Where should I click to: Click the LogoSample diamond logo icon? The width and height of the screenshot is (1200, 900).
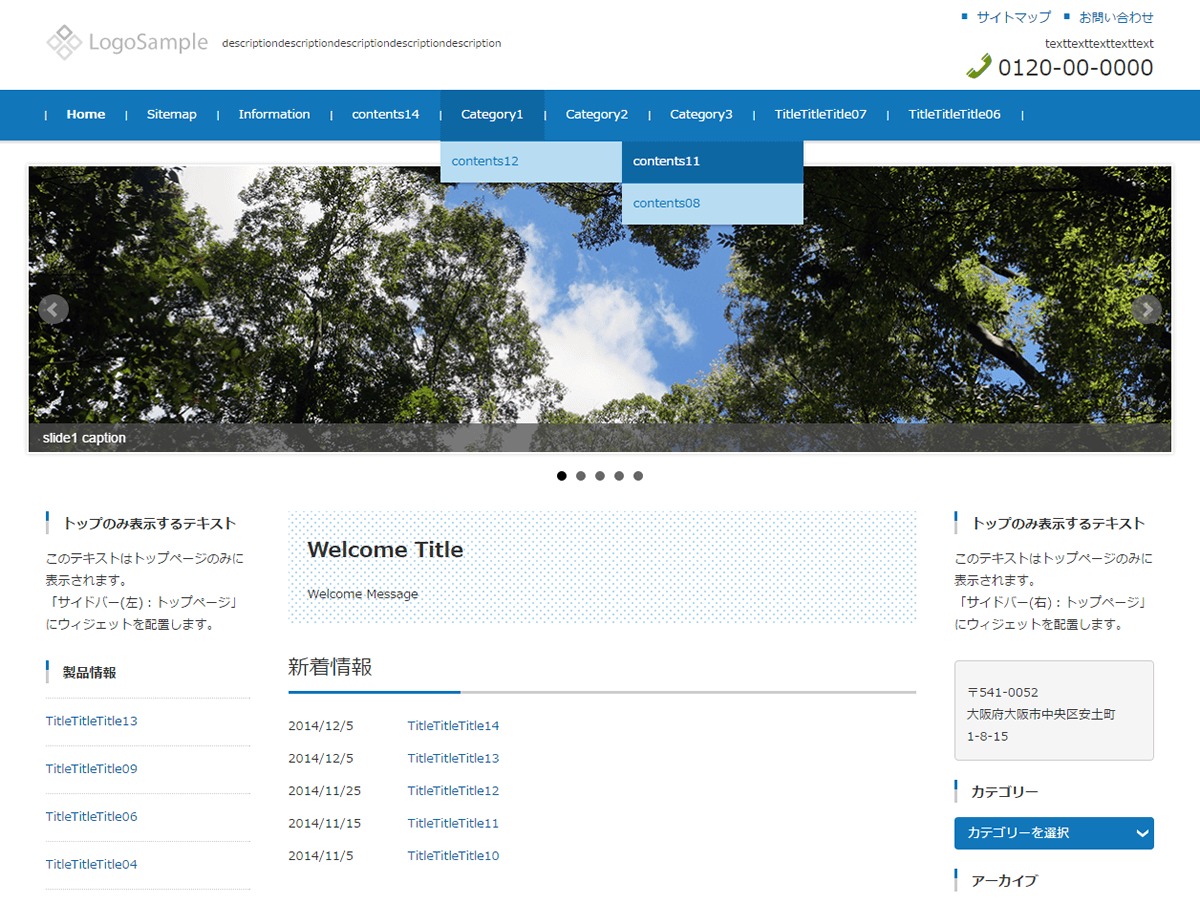pos(64,42)
